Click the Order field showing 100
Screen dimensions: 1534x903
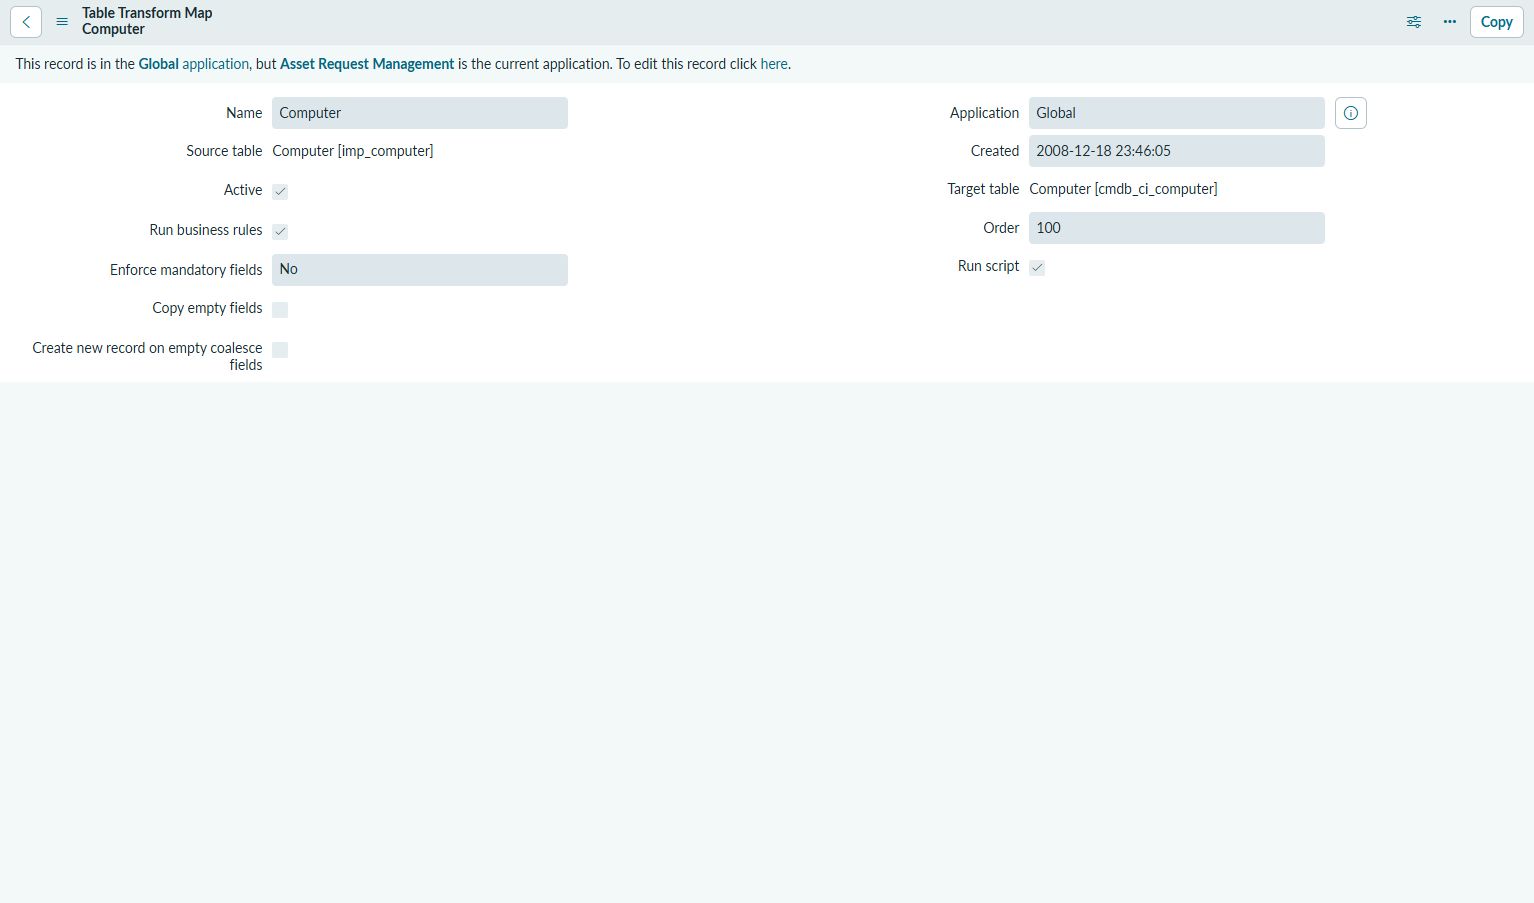click(x=1177, y=228)
